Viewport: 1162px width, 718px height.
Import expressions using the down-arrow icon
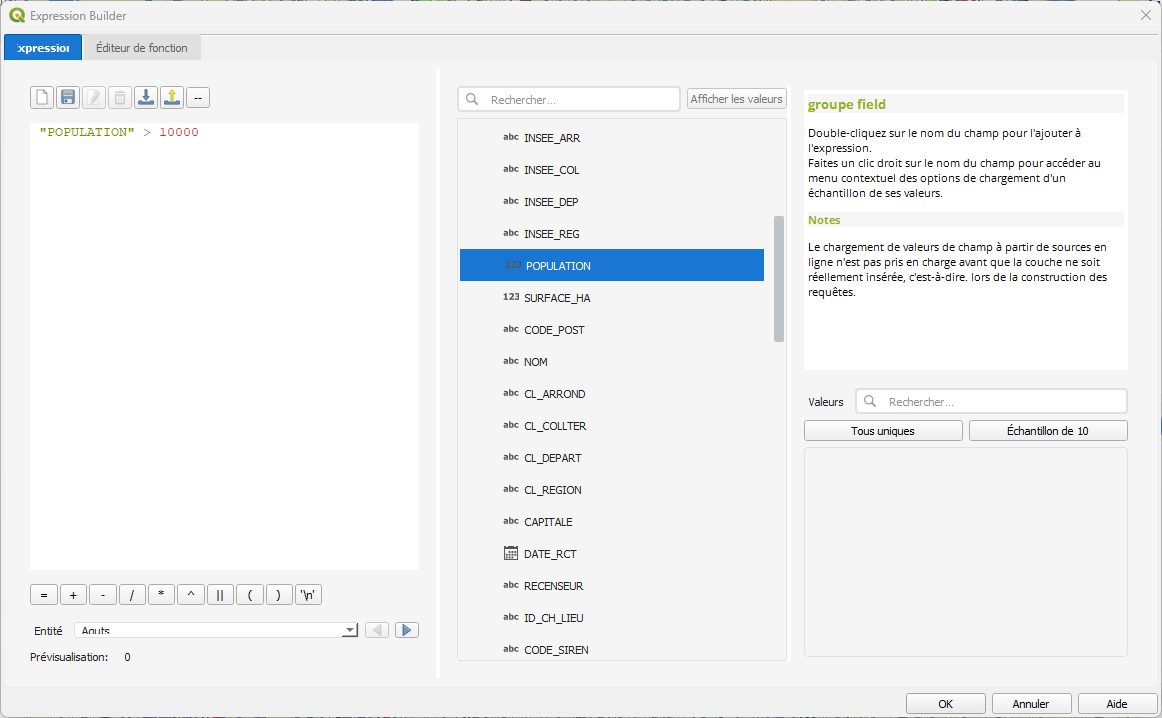[x=145, y=97]
